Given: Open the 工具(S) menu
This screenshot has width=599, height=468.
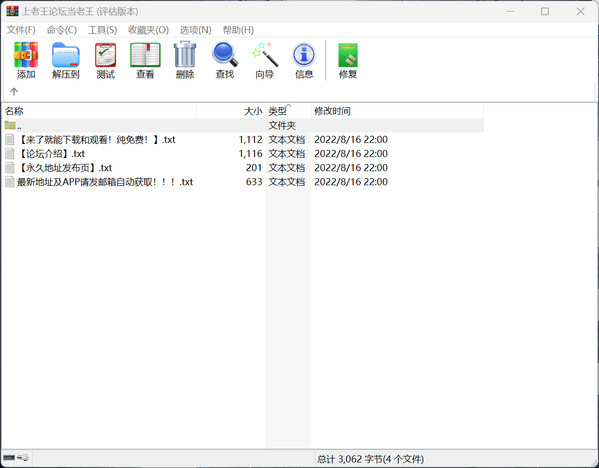Looking at the screenshot, I should pos(102,30).
